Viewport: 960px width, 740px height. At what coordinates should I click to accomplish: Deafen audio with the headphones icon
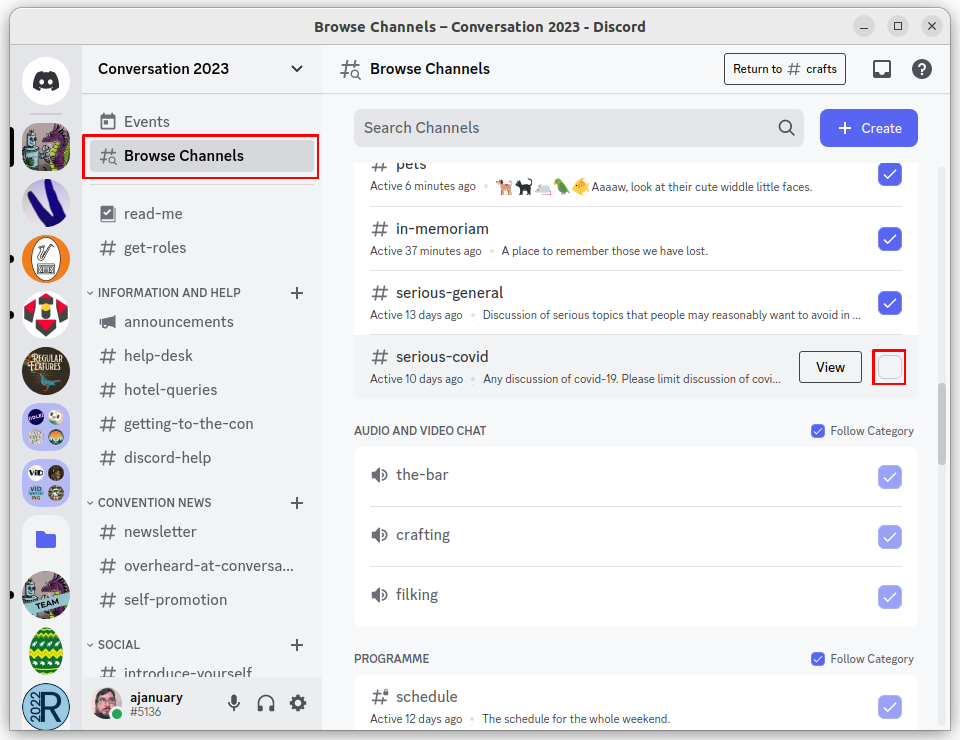[x=266, y=703]
